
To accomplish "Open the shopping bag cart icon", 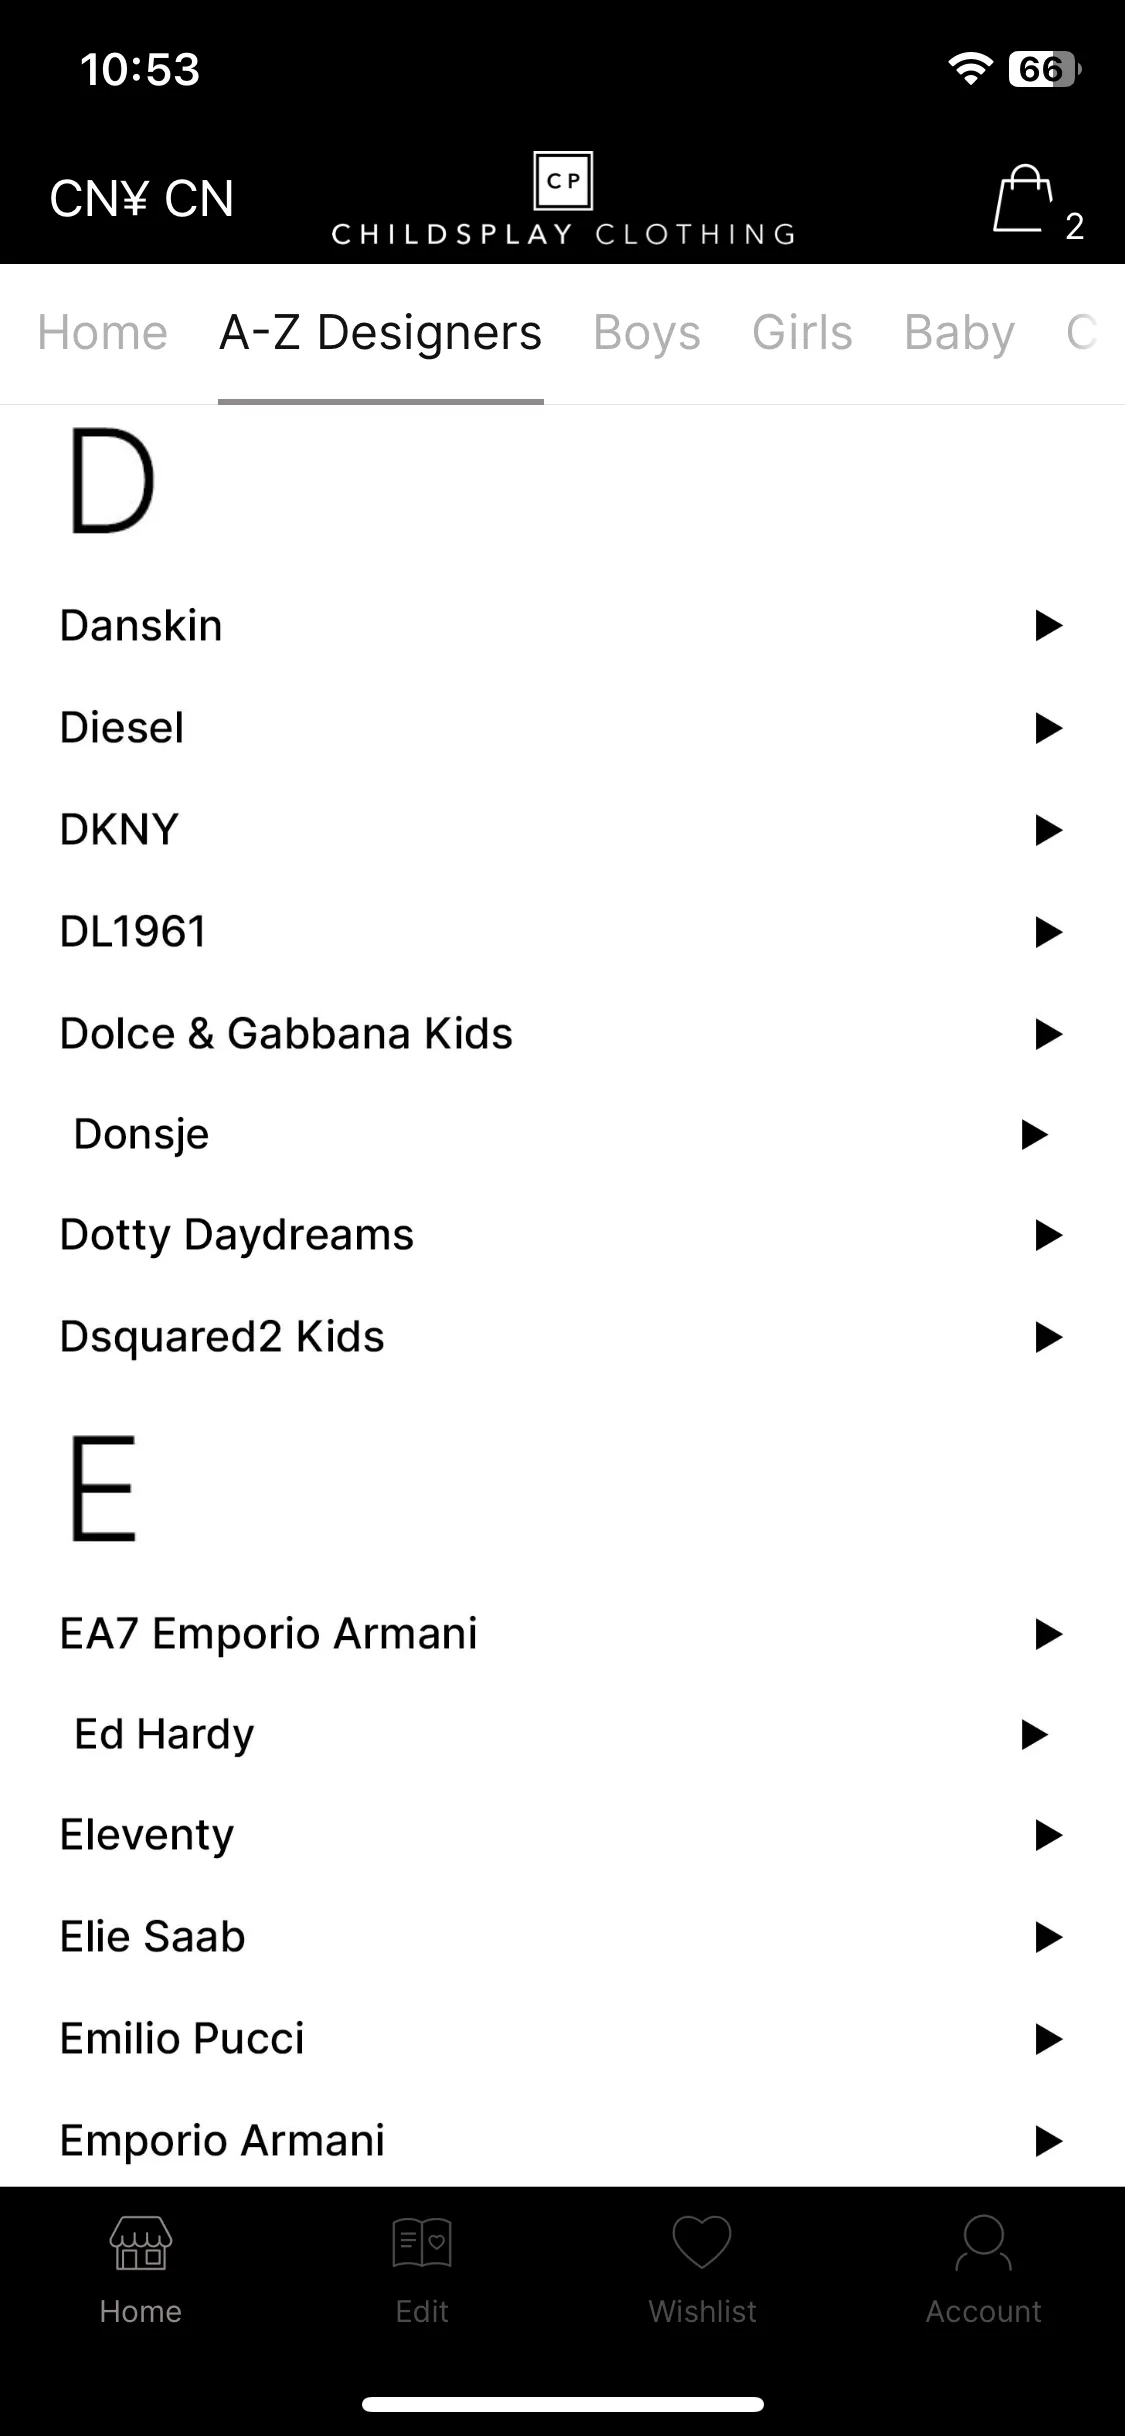I will [1024, 199].
